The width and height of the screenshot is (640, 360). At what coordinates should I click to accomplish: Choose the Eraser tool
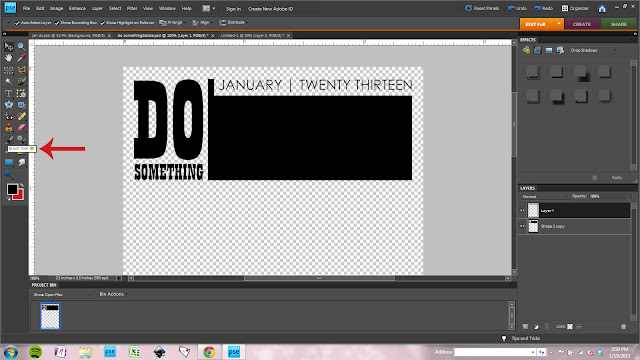(x=21, y=128)
